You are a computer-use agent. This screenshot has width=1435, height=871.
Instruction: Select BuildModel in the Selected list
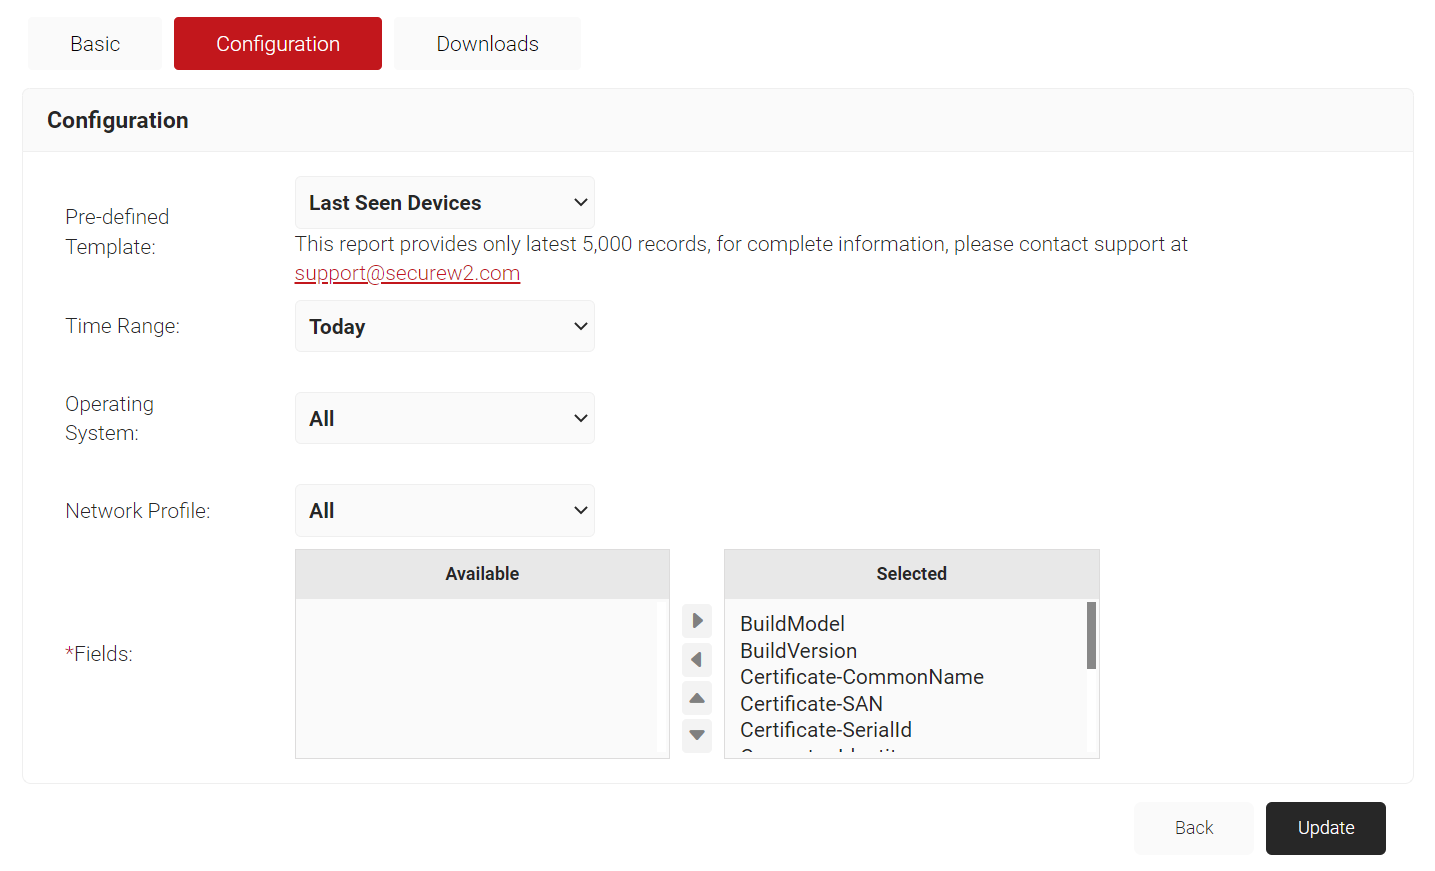(x=792, y=624)
